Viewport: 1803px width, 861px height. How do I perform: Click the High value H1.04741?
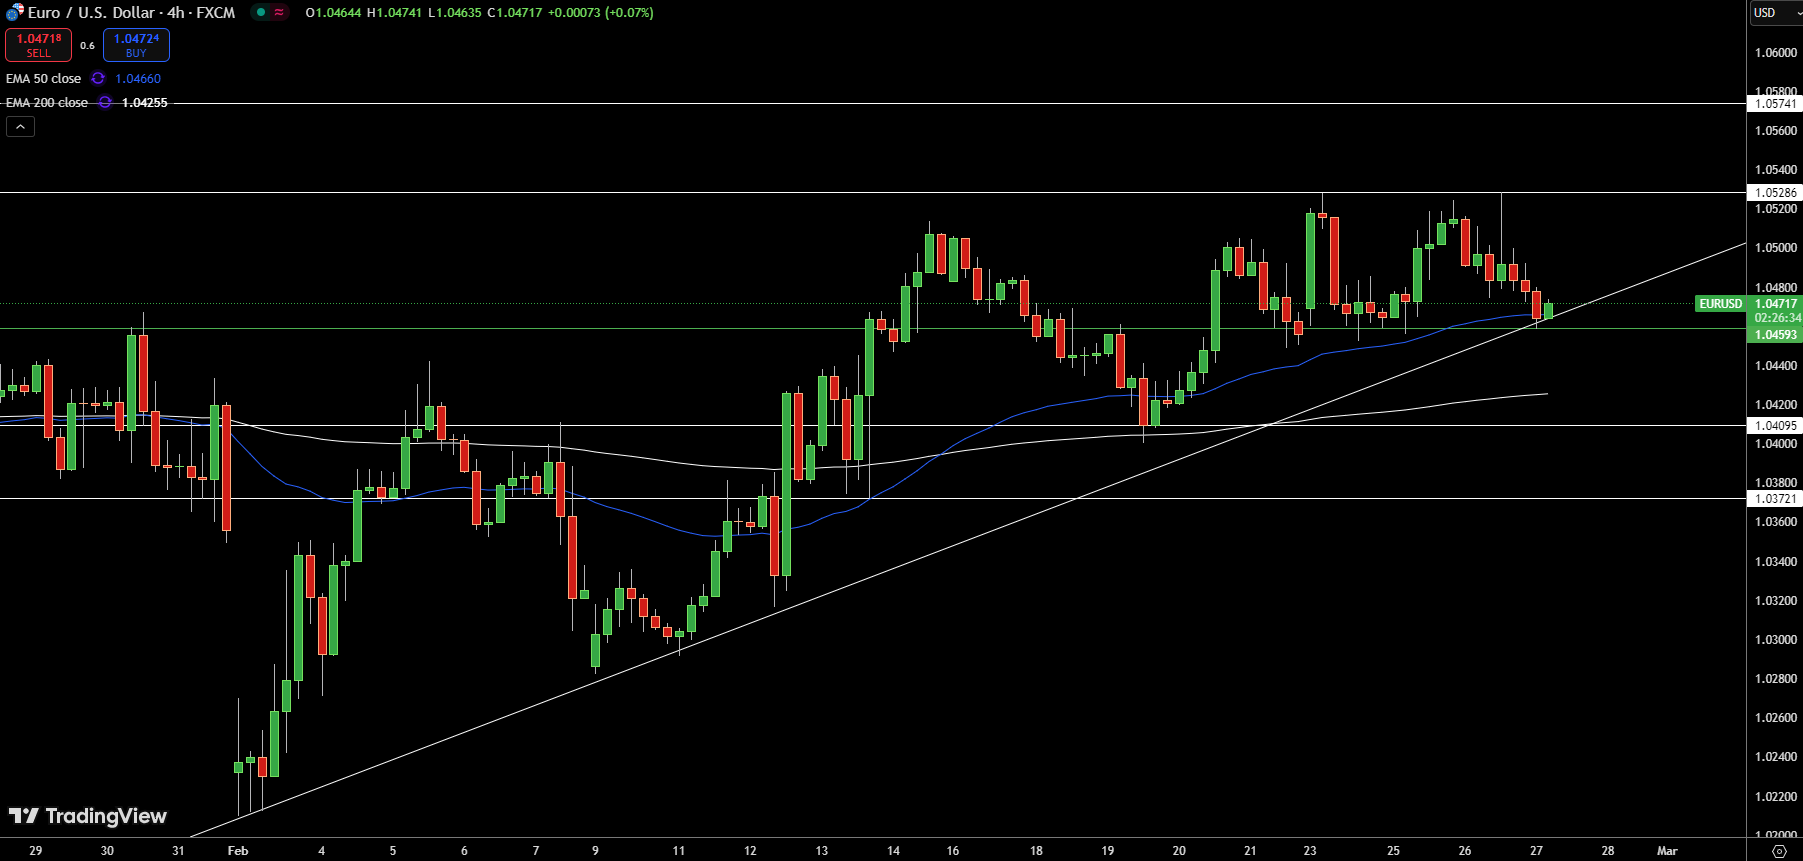[394, 12]
